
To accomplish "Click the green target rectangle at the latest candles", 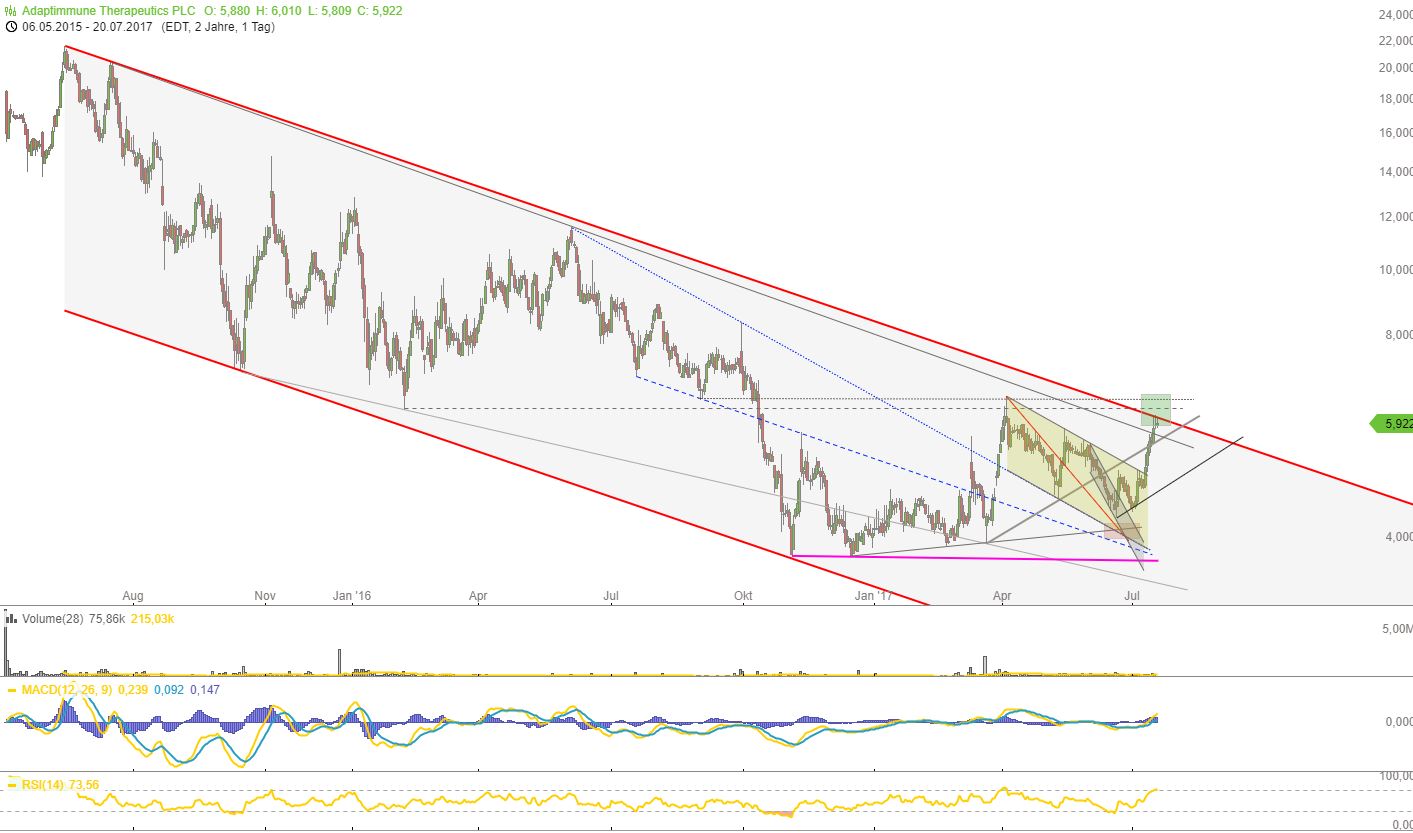I will 1155,403.
